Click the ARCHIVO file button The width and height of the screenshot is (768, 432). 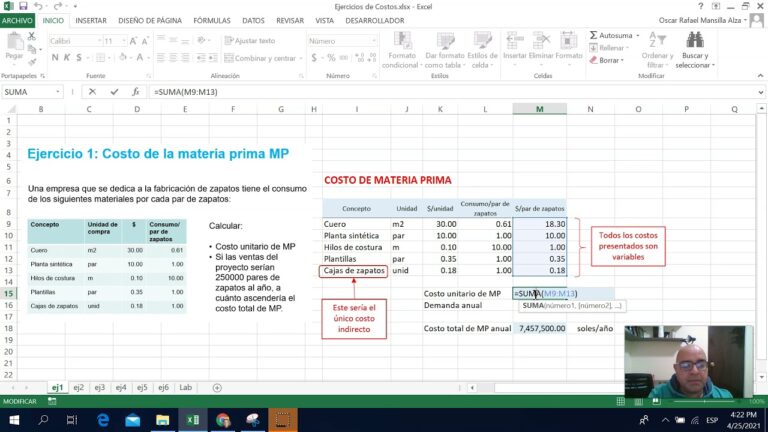pos(17,21)
